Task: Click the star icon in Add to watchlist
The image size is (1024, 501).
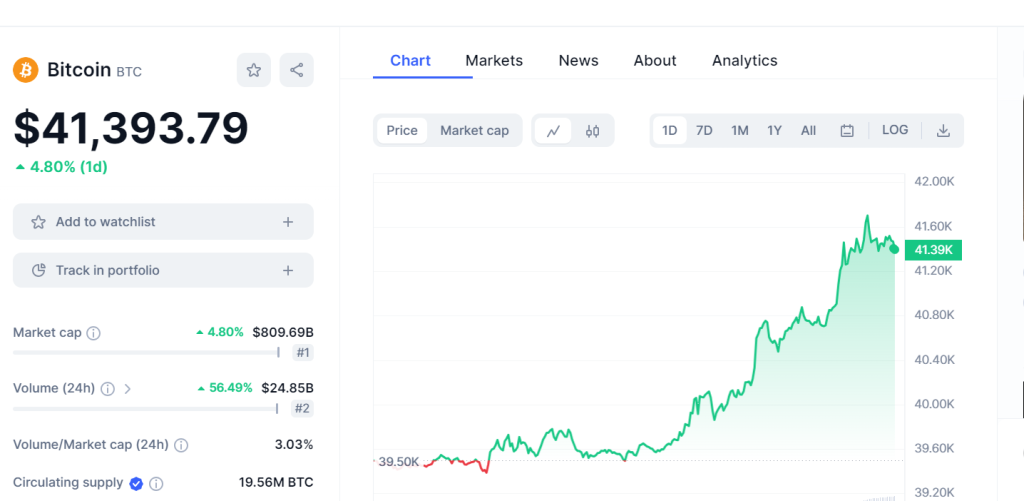Action: (39, 222)
